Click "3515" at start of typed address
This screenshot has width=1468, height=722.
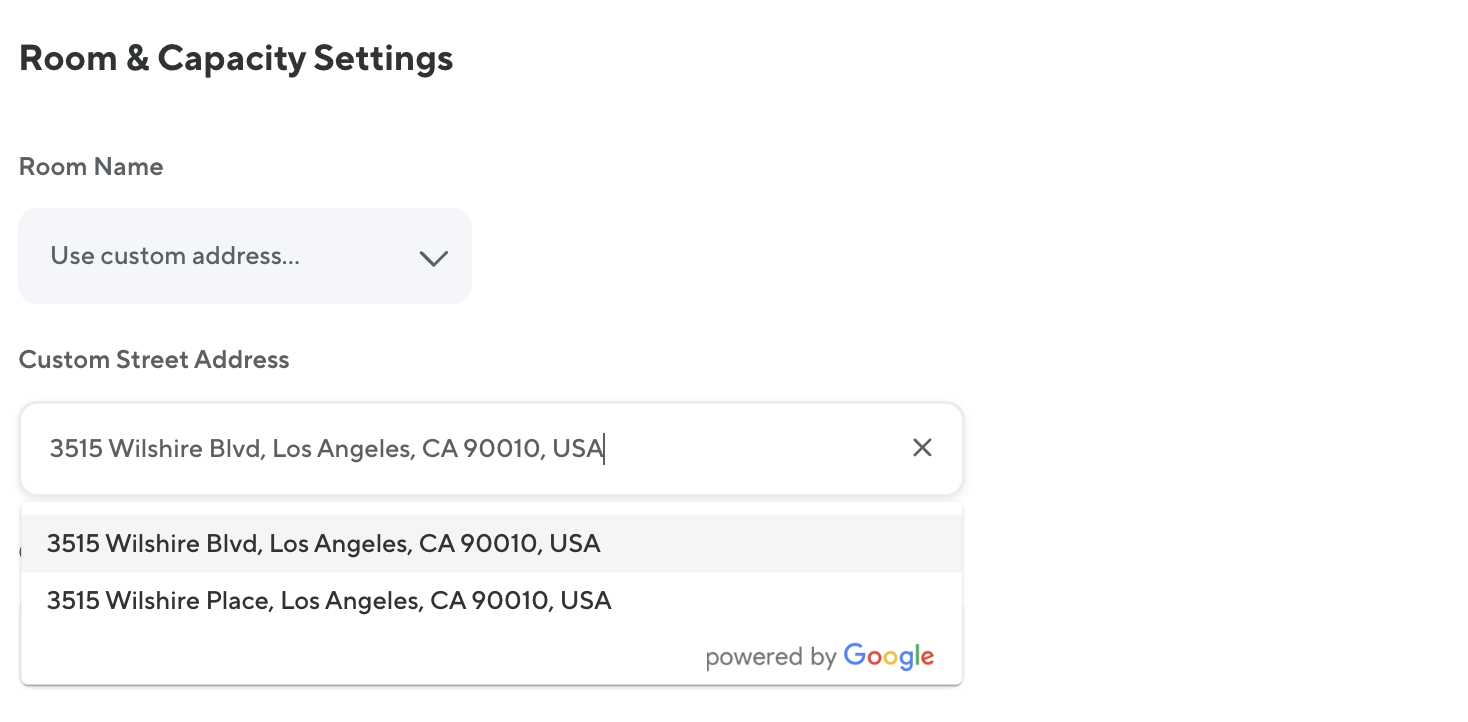tap(76, 449)
